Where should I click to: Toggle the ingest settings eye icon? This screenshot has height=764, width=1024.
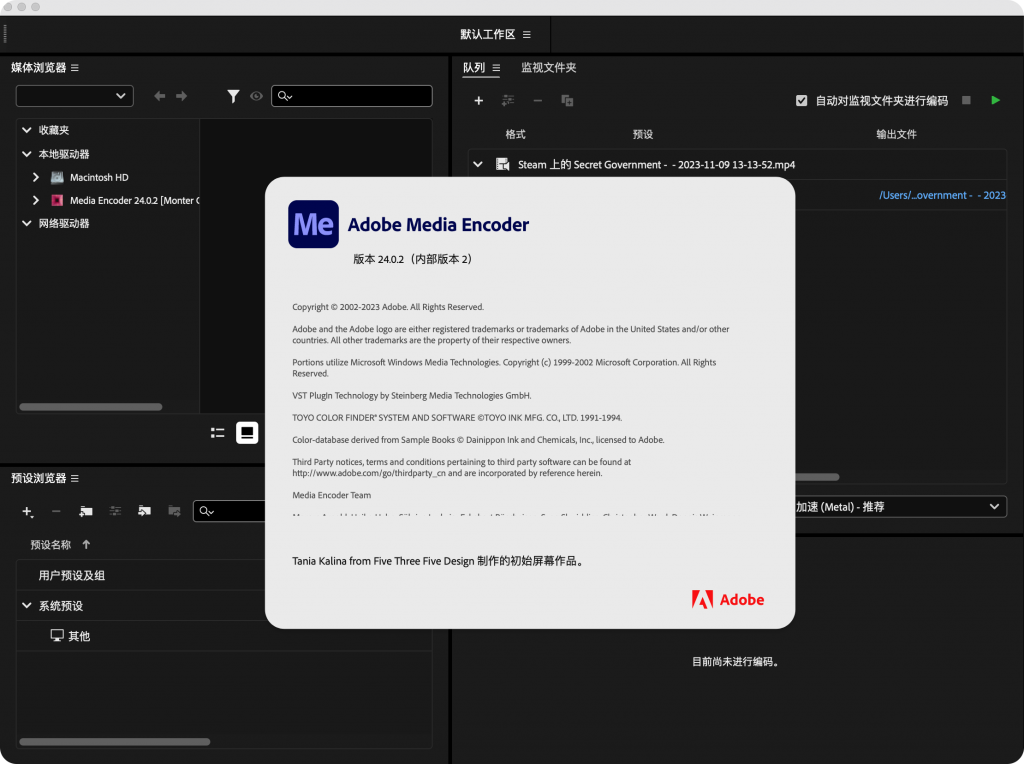257,96
